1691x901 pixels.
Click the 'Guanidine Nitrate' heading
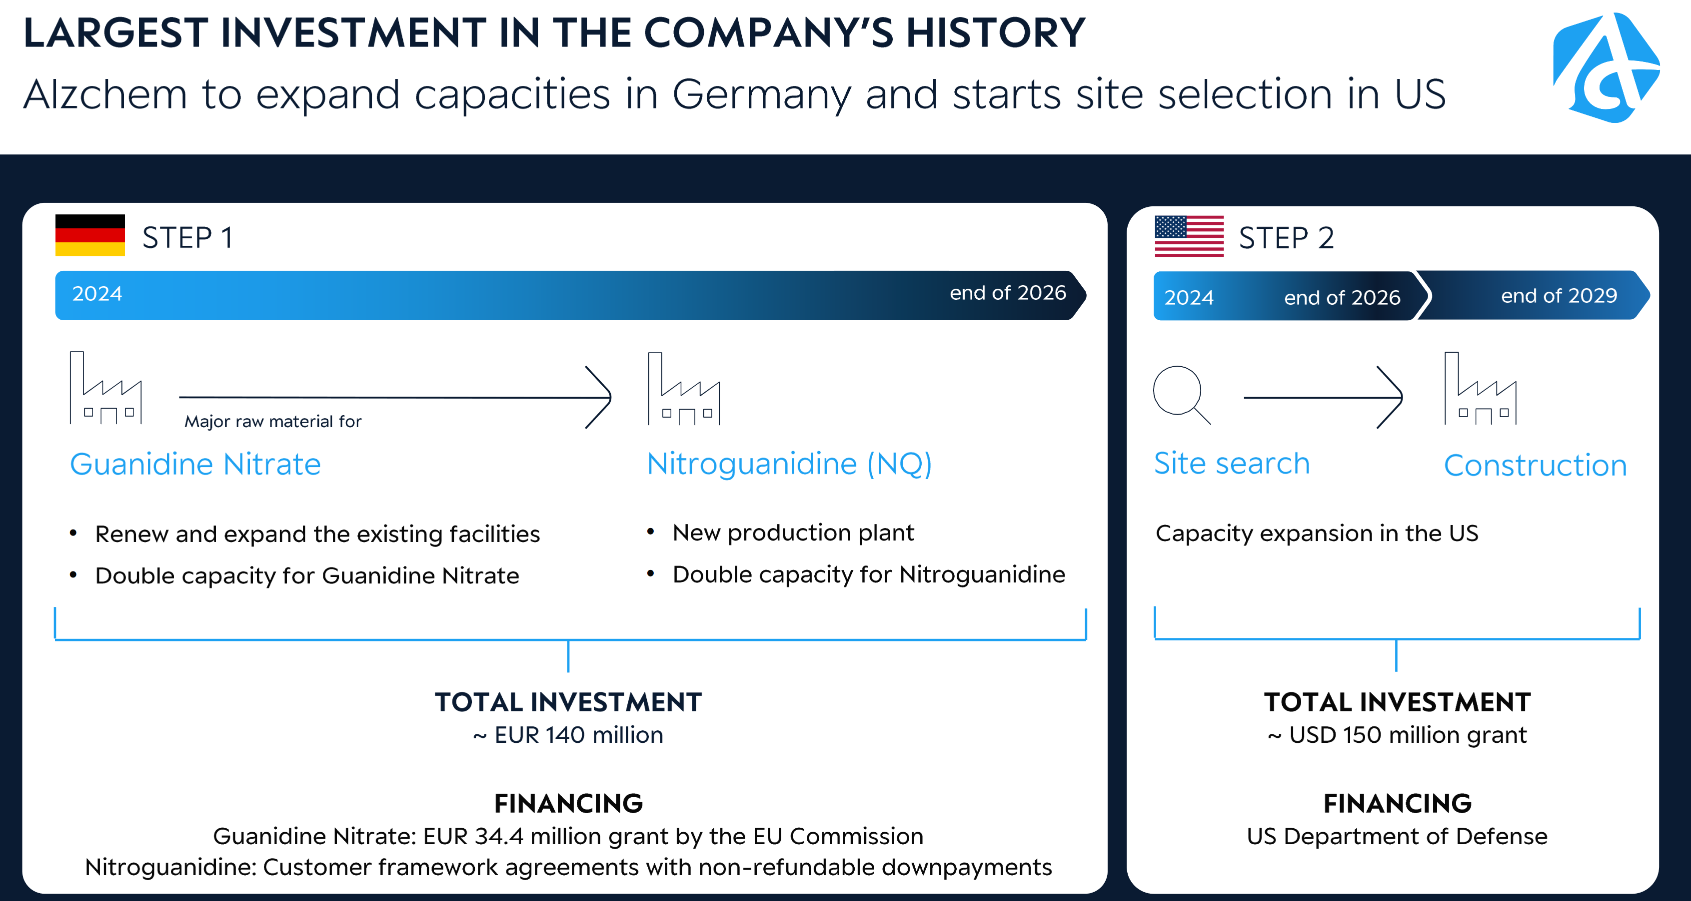click(x=195, y=464)
